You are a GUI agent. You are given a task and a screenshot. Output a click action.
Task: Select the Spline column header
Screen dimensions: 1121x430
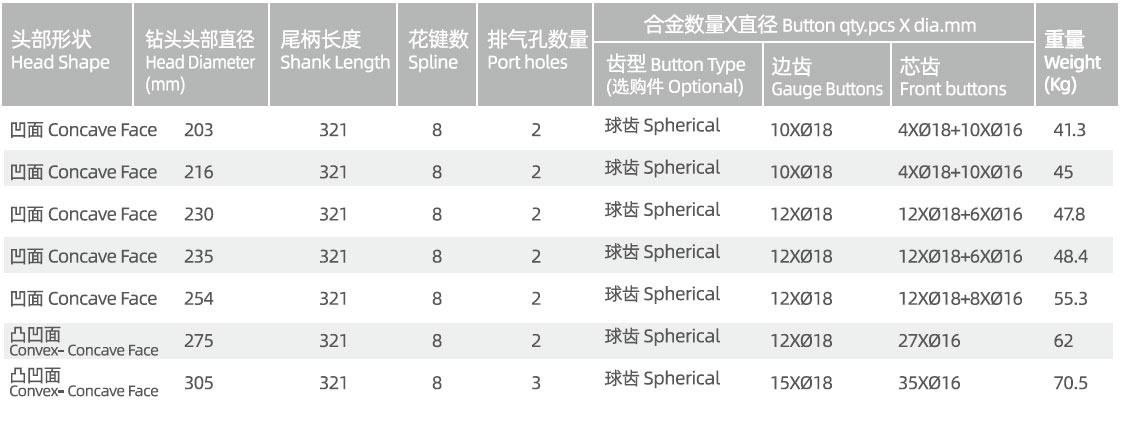(438, 52)
